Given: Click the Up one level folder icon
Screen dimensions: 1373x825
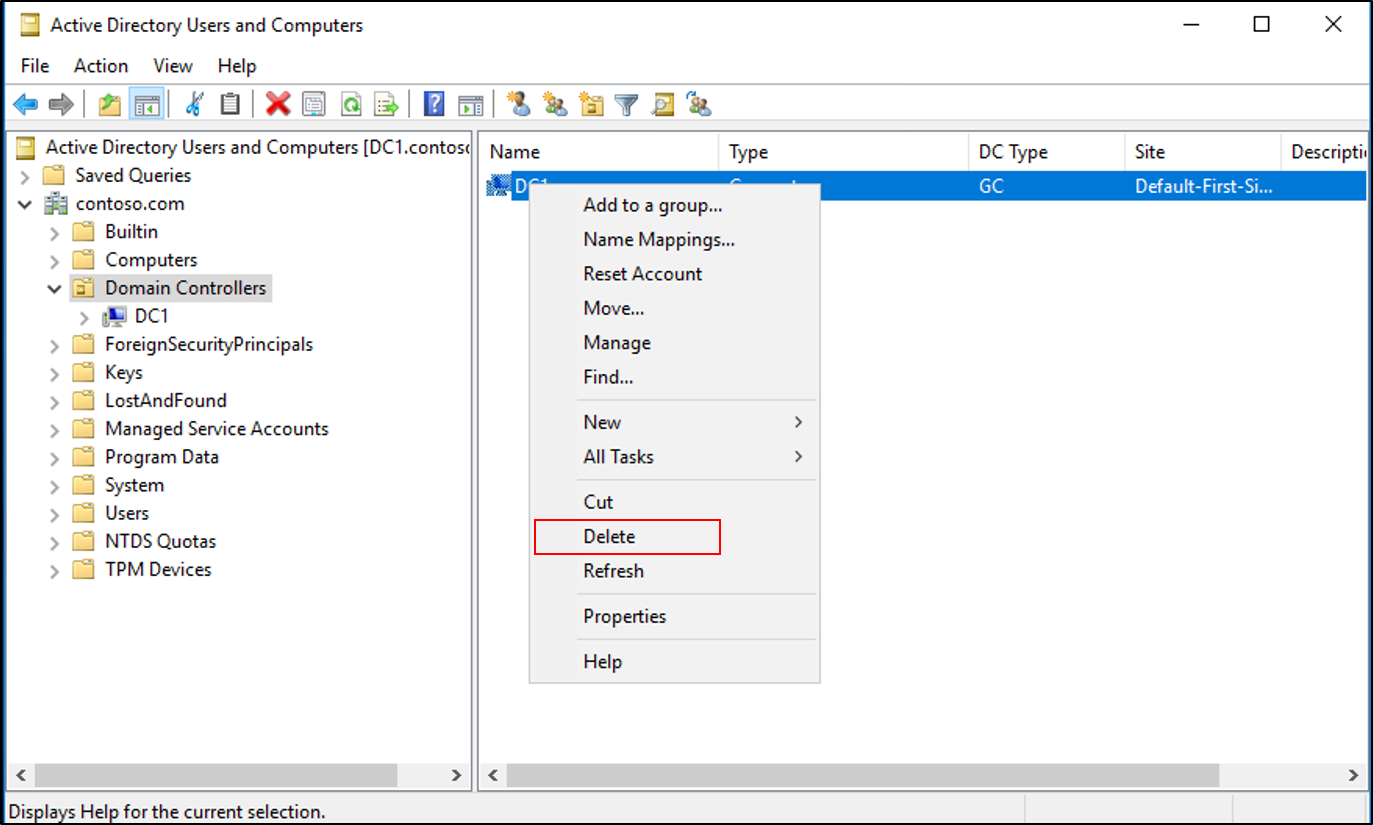Looking at the screenshot, I should coord(110,104).
